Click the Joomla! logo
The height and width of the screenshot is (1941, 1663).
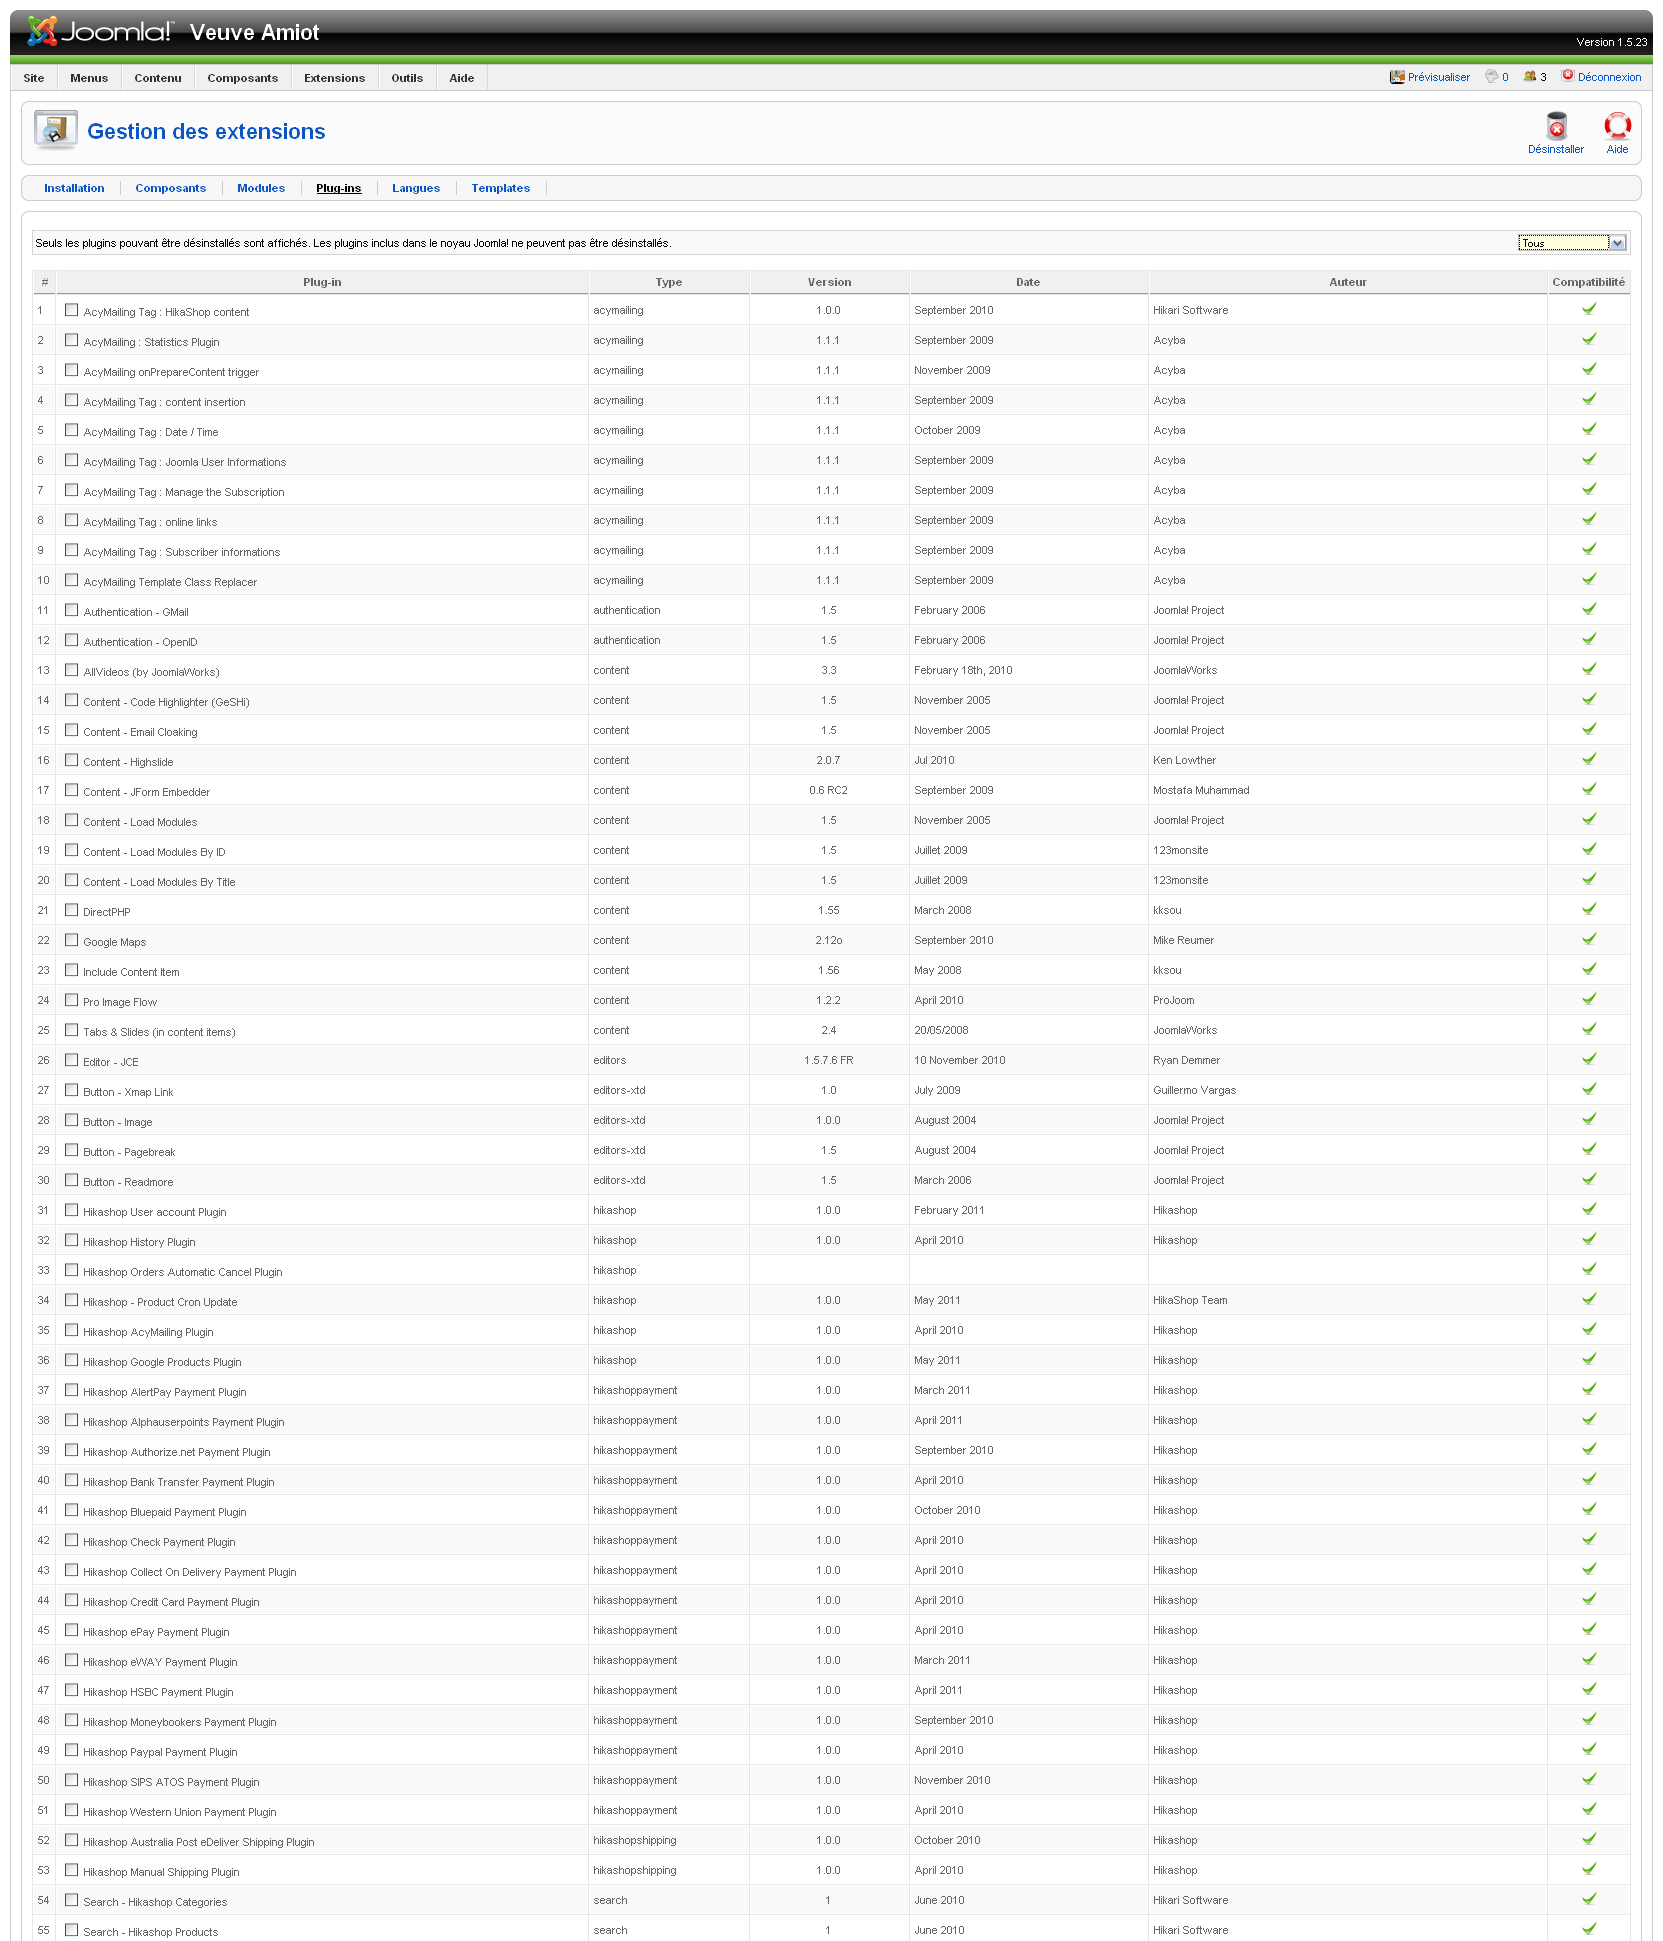100,32
